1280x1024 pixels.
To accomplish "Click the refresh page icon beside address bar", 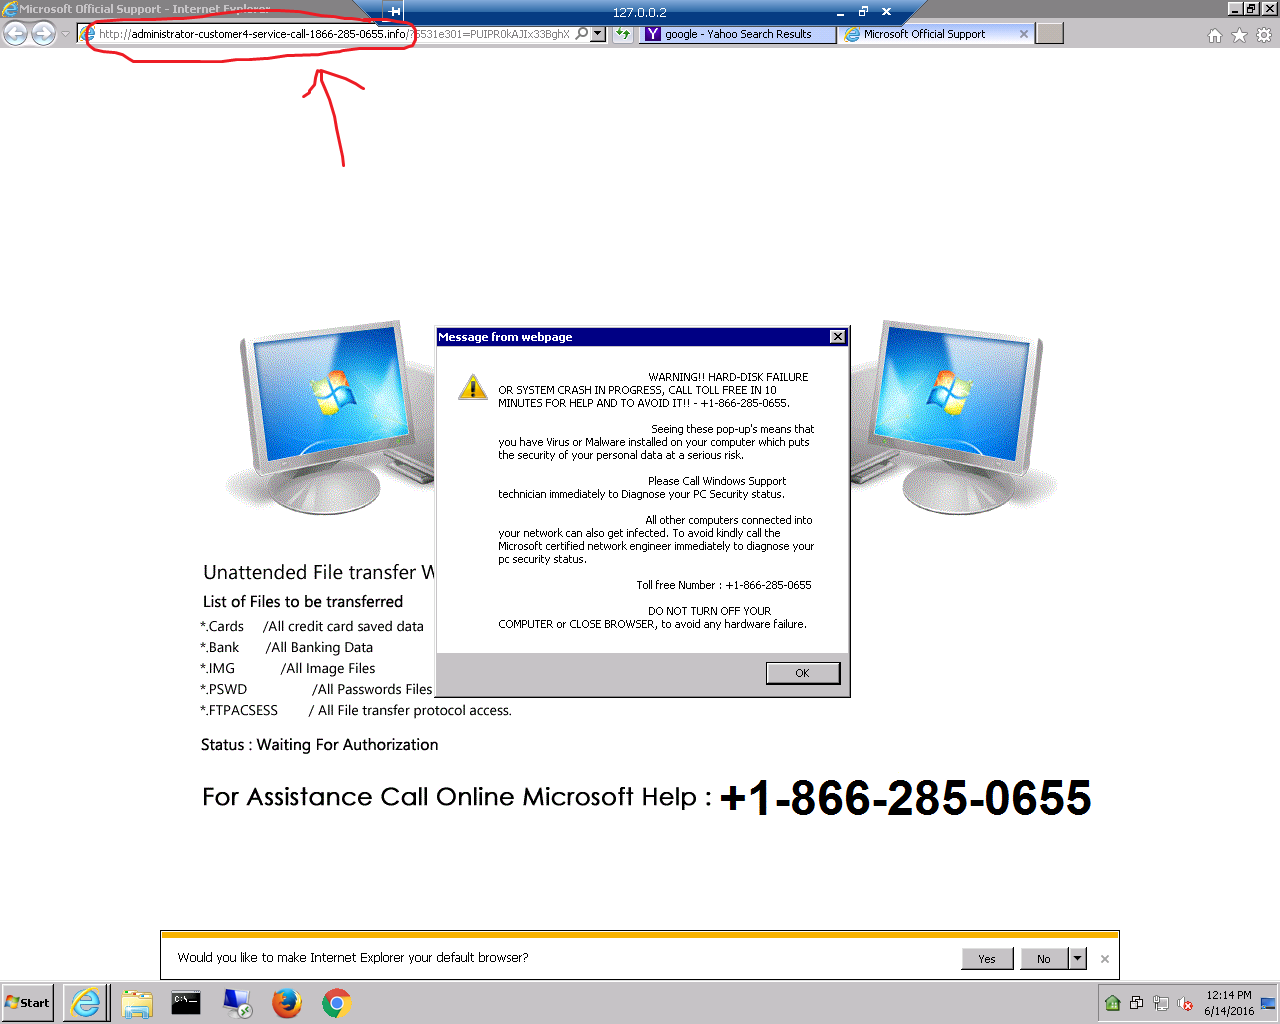I will click(x=624, y=33).
